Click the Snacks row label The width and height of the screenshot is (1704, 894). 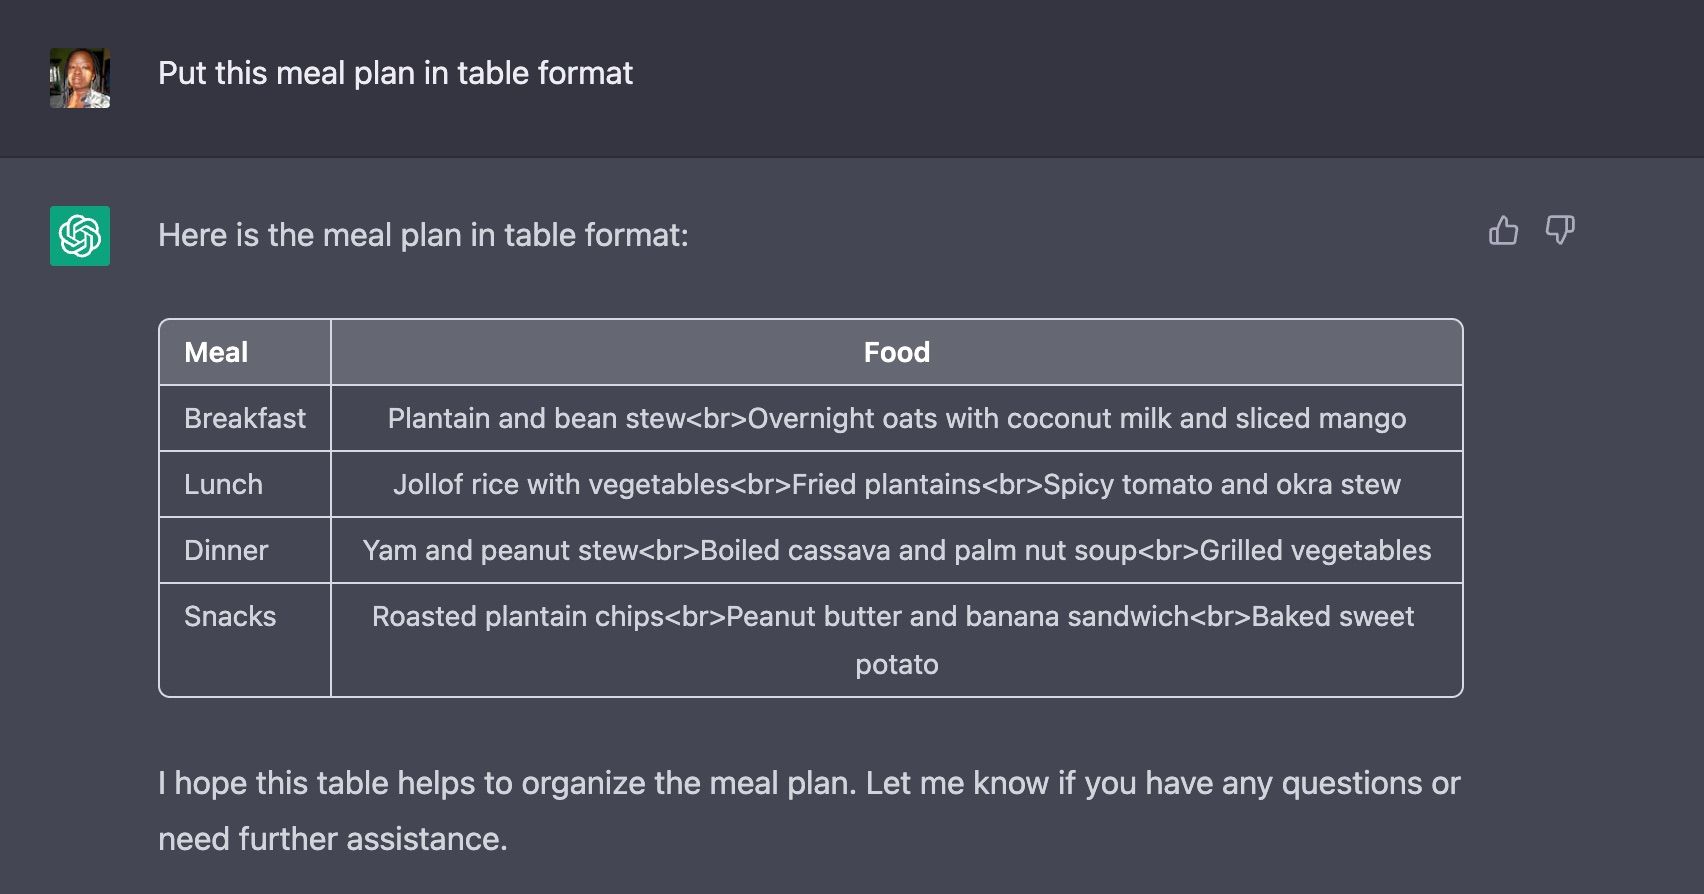[230, 616]
